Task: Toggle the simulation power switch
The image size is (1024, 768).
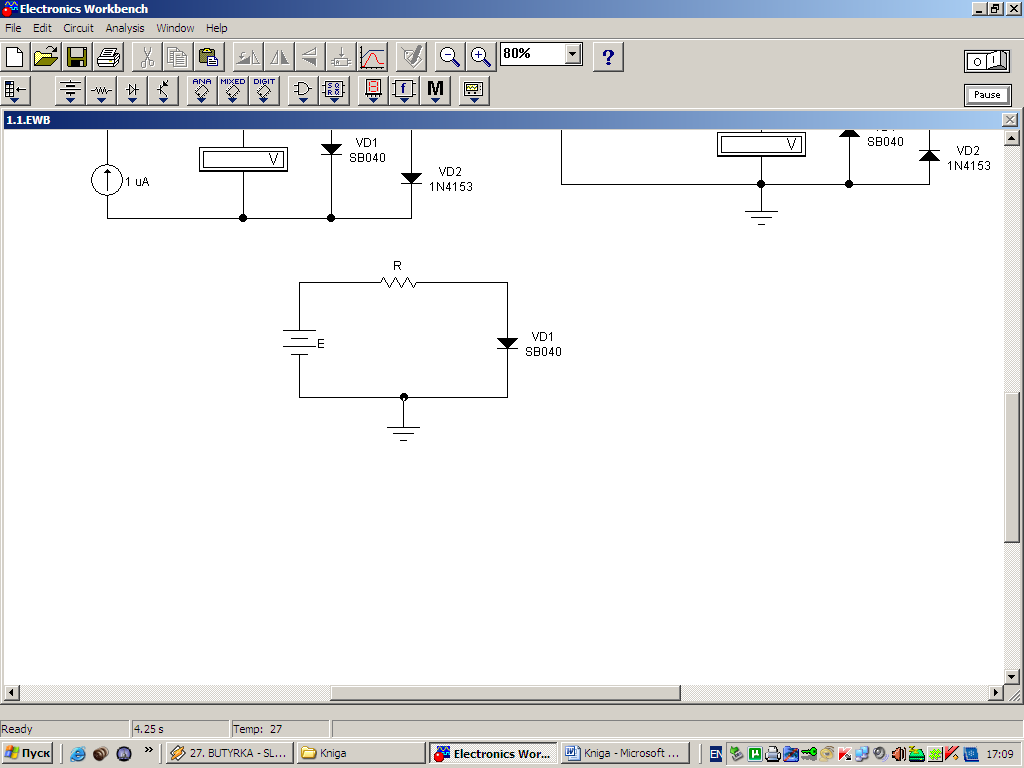Action: tap(987, 61)
